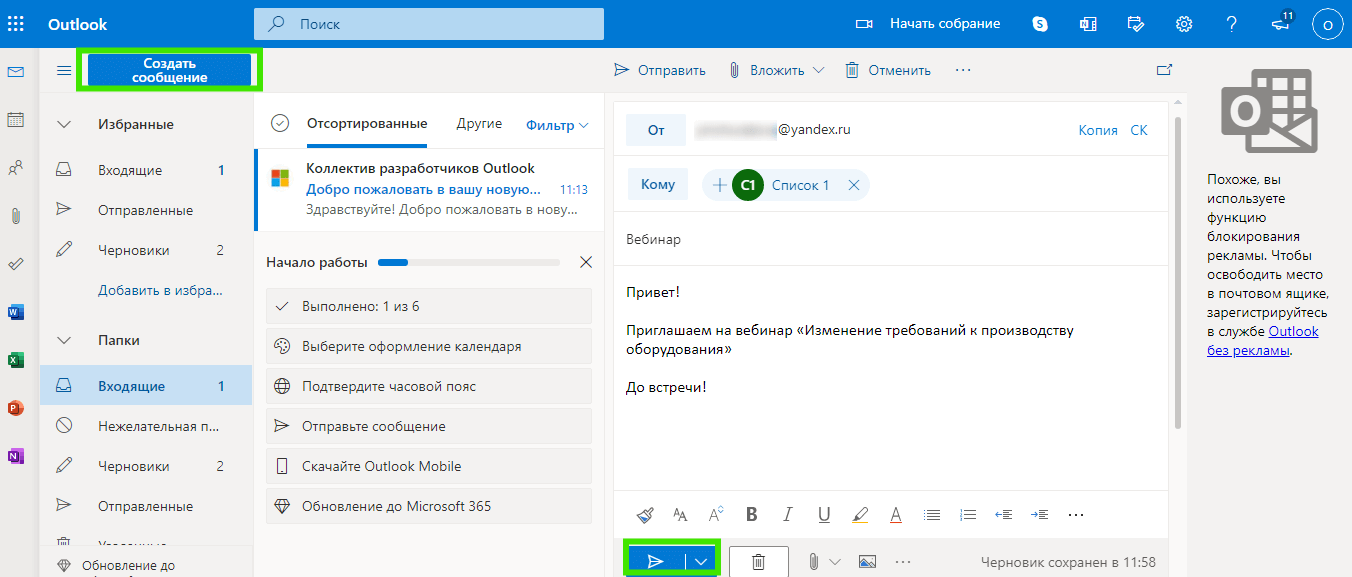Open the Excel app icon in sidebar
Screen dimensions: 1352x577
coord(15,360)
